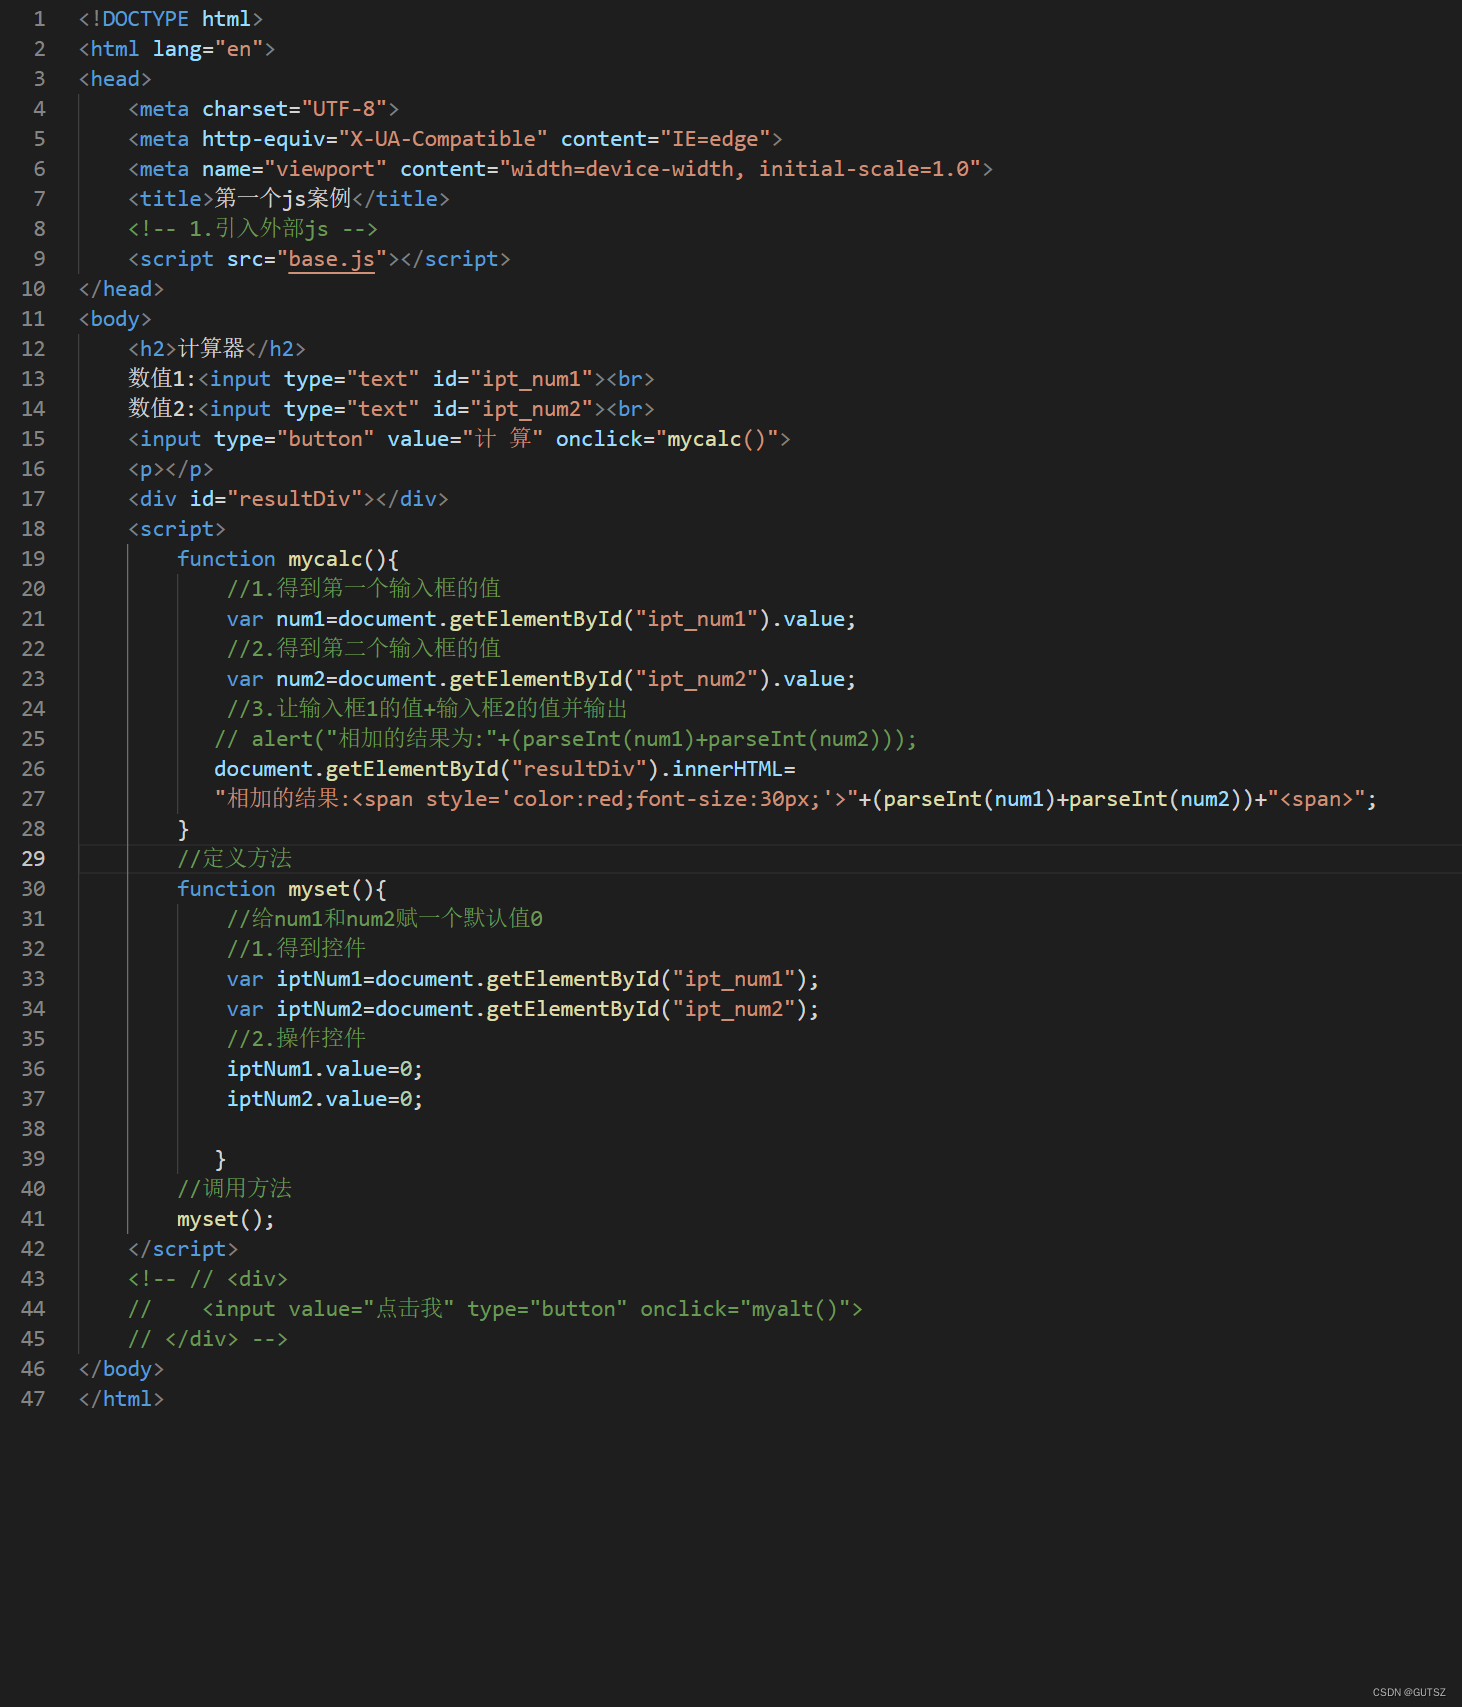Click the comment '//2.得到第二个输入框的值'

(x=364, y=649)
